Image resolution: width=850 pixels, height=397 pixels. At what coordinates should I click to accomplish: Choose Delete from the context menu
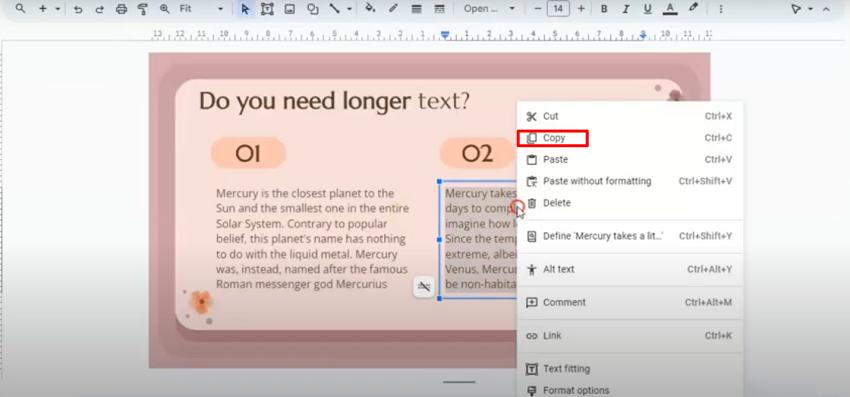coord(629,203)
